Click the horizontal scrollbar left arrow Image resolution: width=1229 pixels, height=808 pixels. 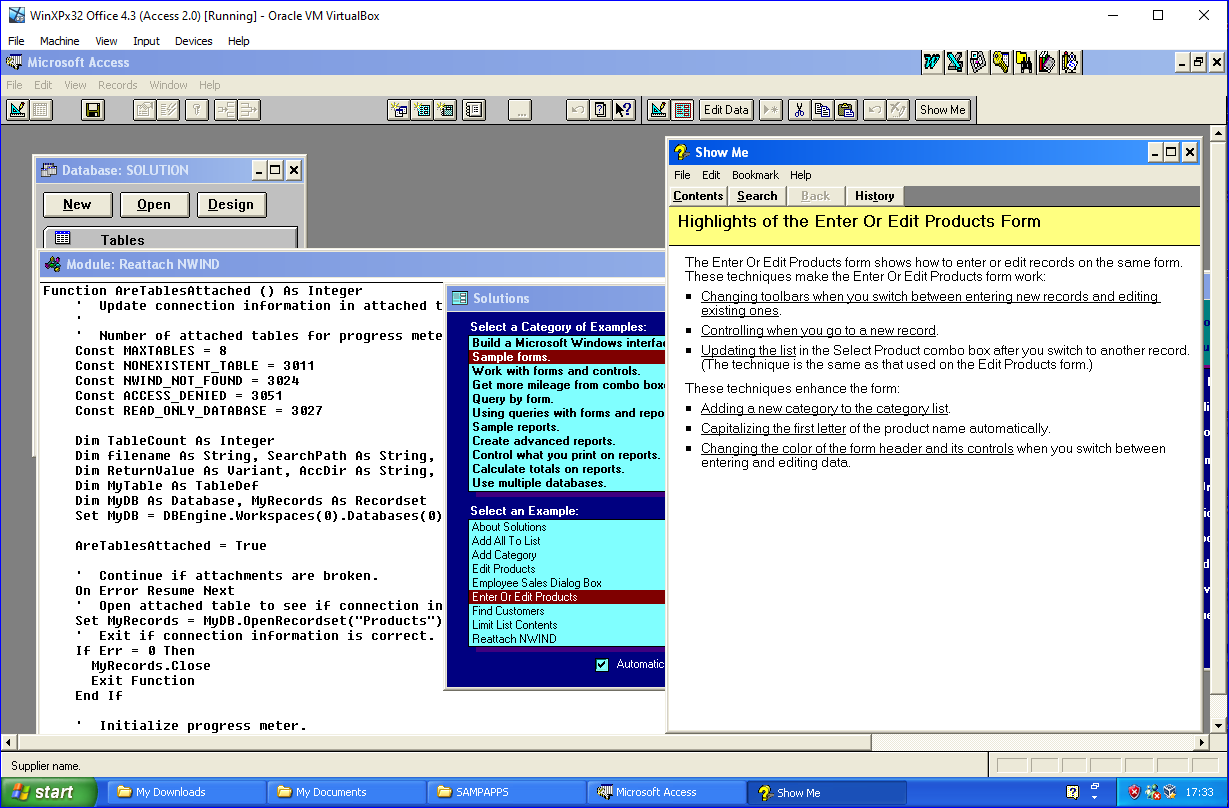(8, 742)
